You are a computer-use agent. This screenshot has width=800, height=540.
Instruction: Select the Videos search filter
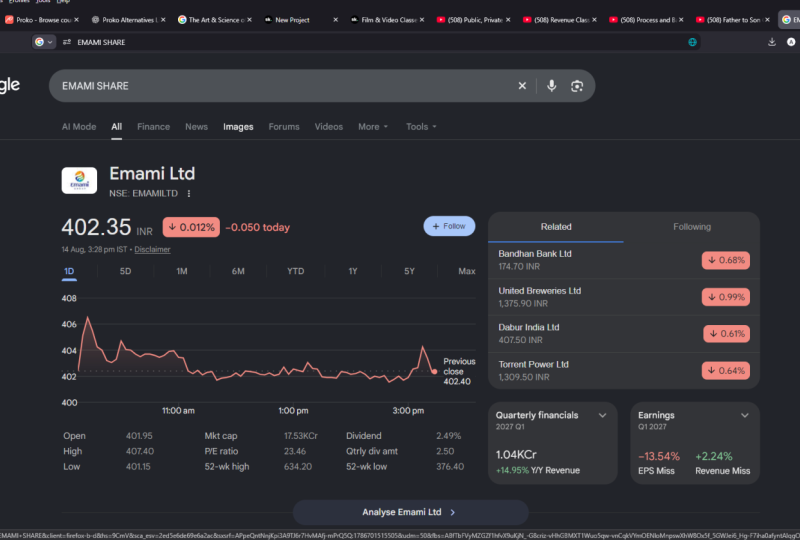click(329, 127)
